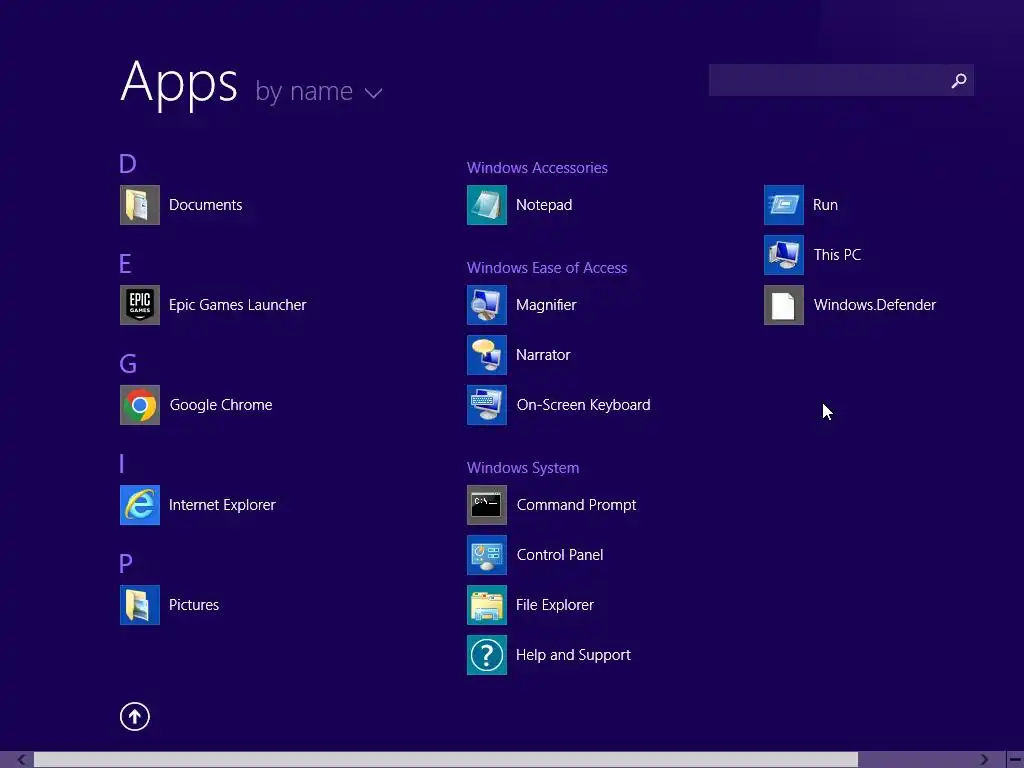Click the scrollbar right arrow
1024x768 pixels.
tap(984, 760)
